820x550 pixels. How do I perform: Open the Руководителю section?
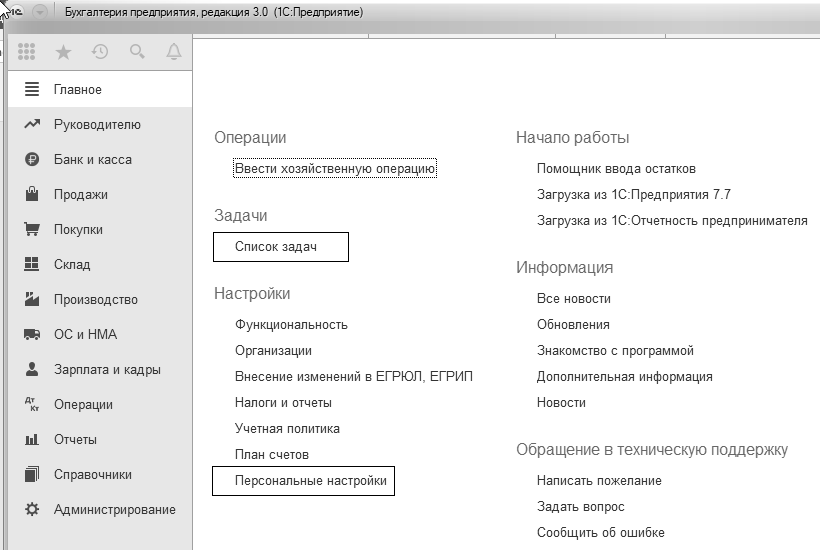tap(100, 124)
